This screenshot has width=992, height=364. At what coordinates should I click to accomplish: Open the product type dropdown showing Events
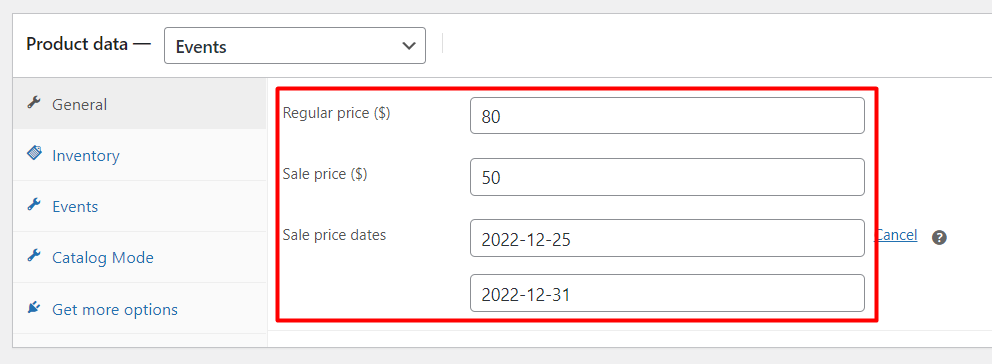[x=295, y=46]
